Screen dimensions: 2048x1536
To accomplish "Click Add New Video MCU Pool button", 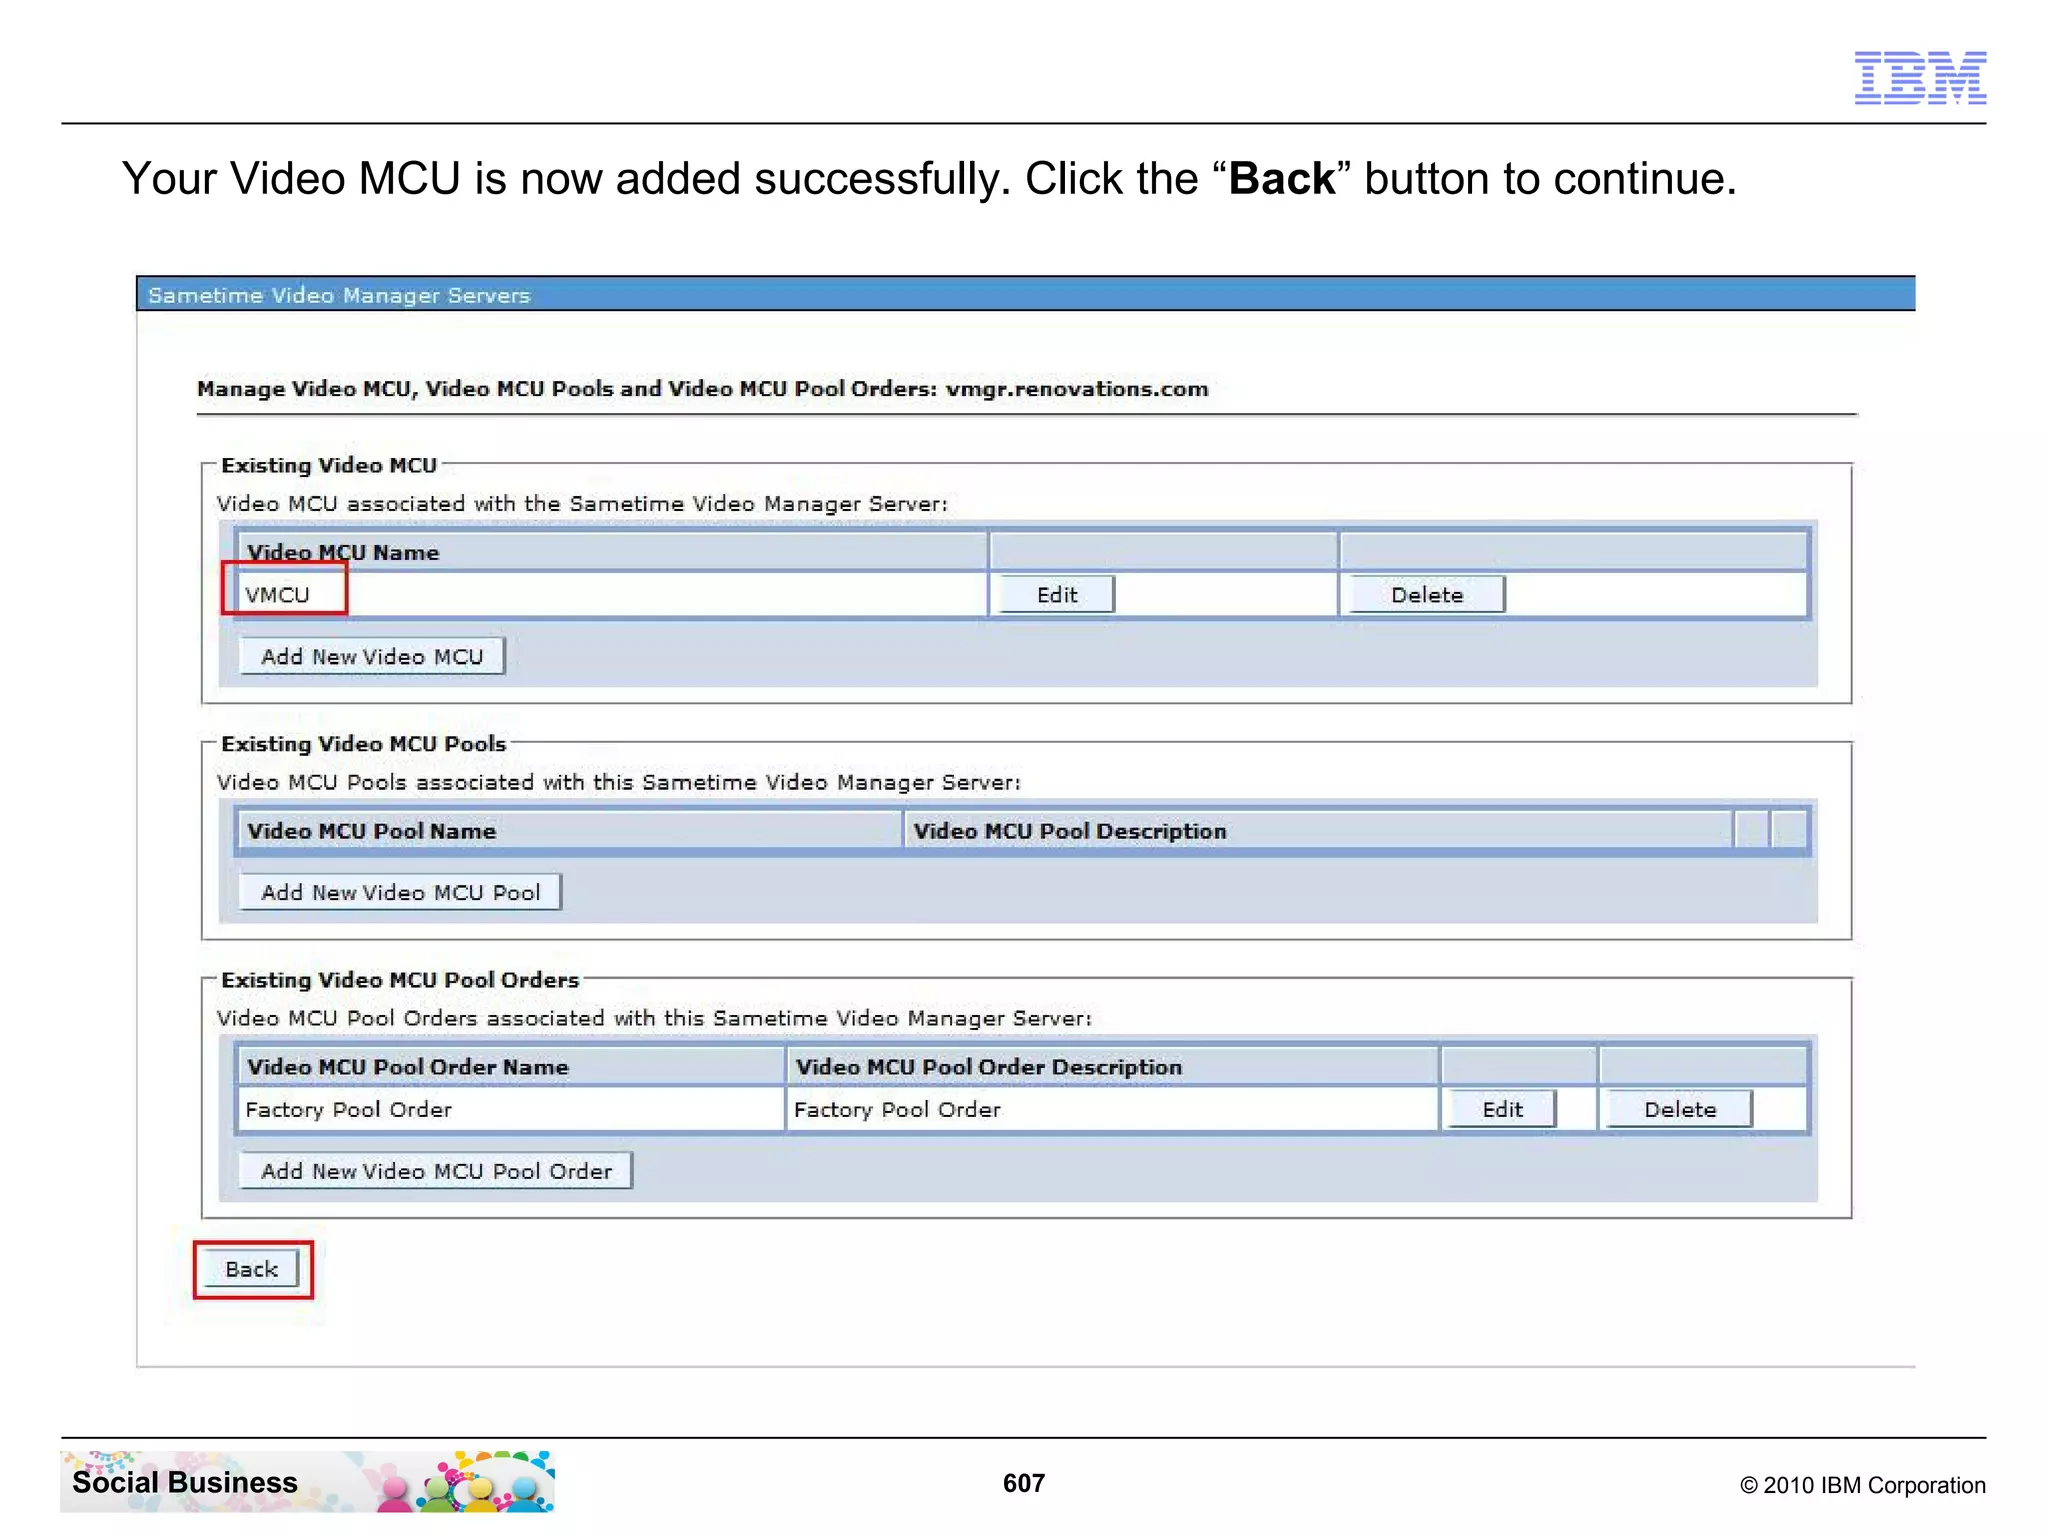I will 400,892.
